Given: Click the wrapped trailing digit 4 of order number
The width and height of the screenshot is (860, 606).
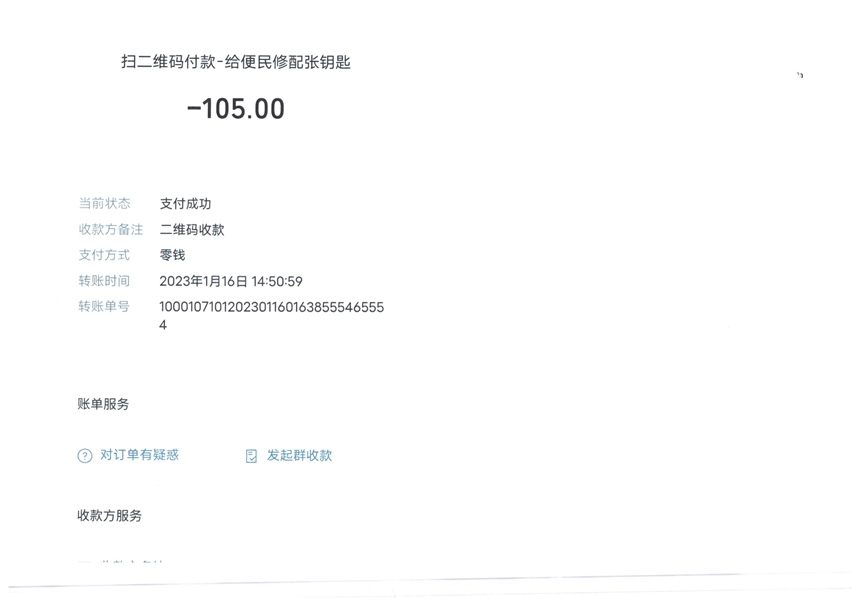Looking at the screenshot, I should pyautogui.click(x=163, y=325).
